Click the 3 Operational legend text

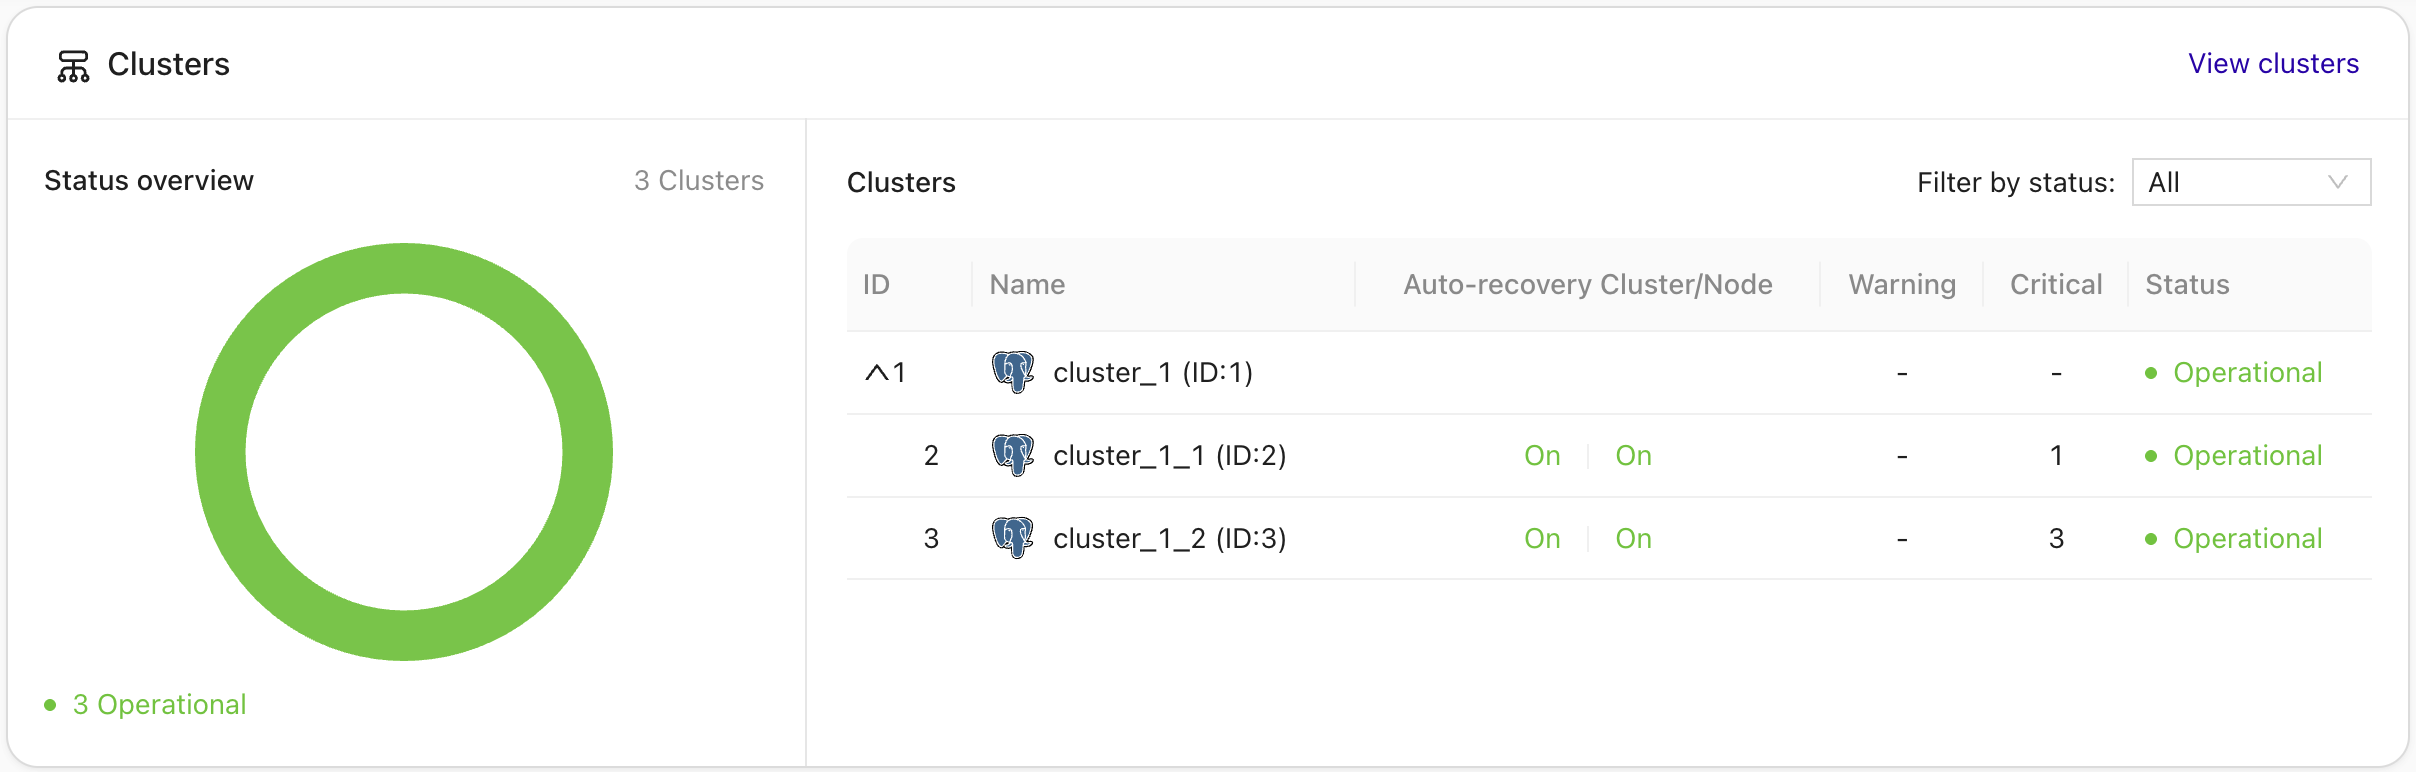pos(159,704)
